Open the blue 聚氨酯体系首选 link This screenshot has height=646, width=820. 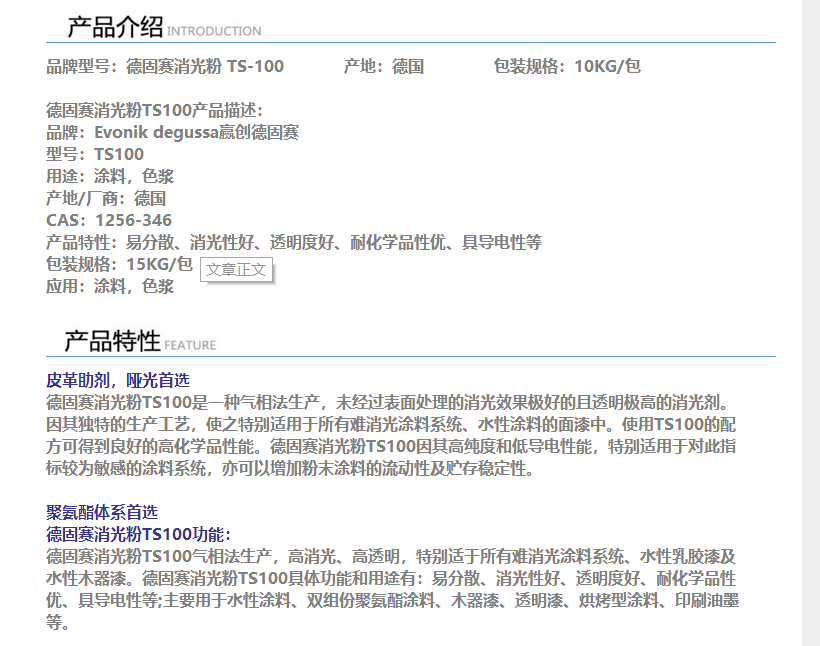pyautogui.click(x=102, y=512)
